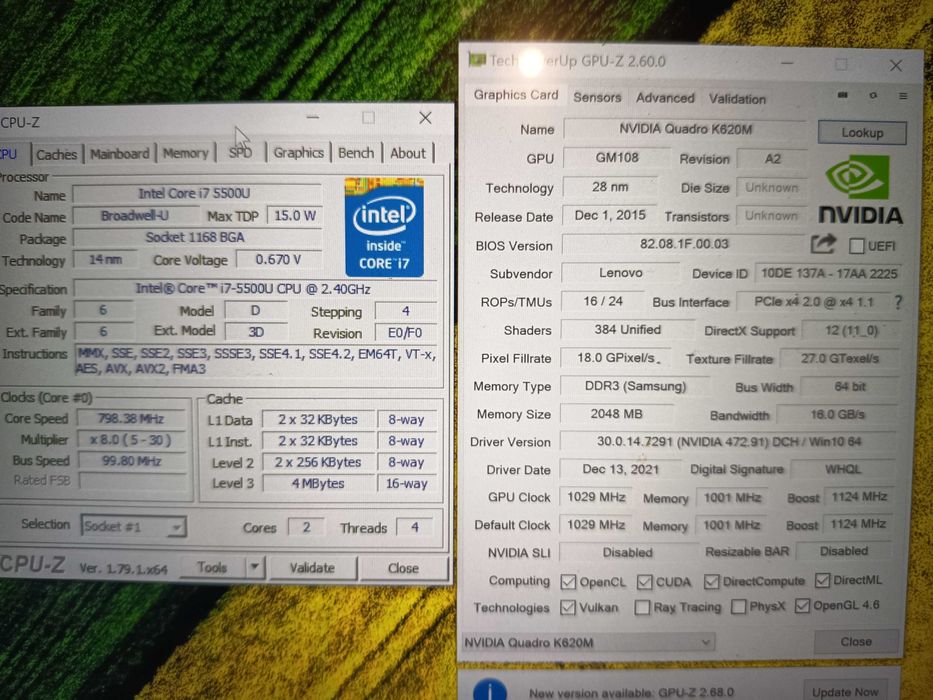Open the Sensors tab in GPU-Z
This screenshot has height=700, width=933.
pyautogui.click(x=597, y=98)
